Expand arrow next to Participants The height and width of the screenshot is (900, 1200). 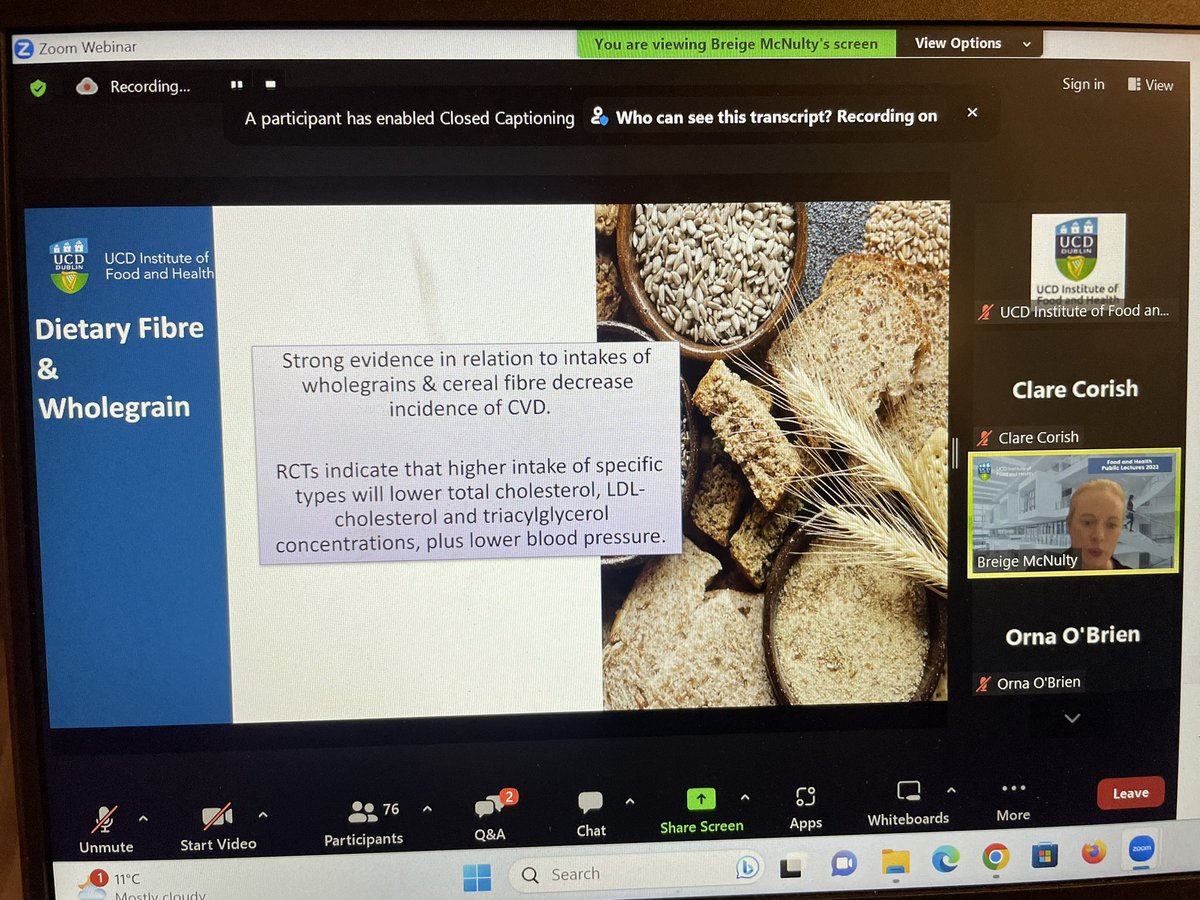tap(427, 808)
